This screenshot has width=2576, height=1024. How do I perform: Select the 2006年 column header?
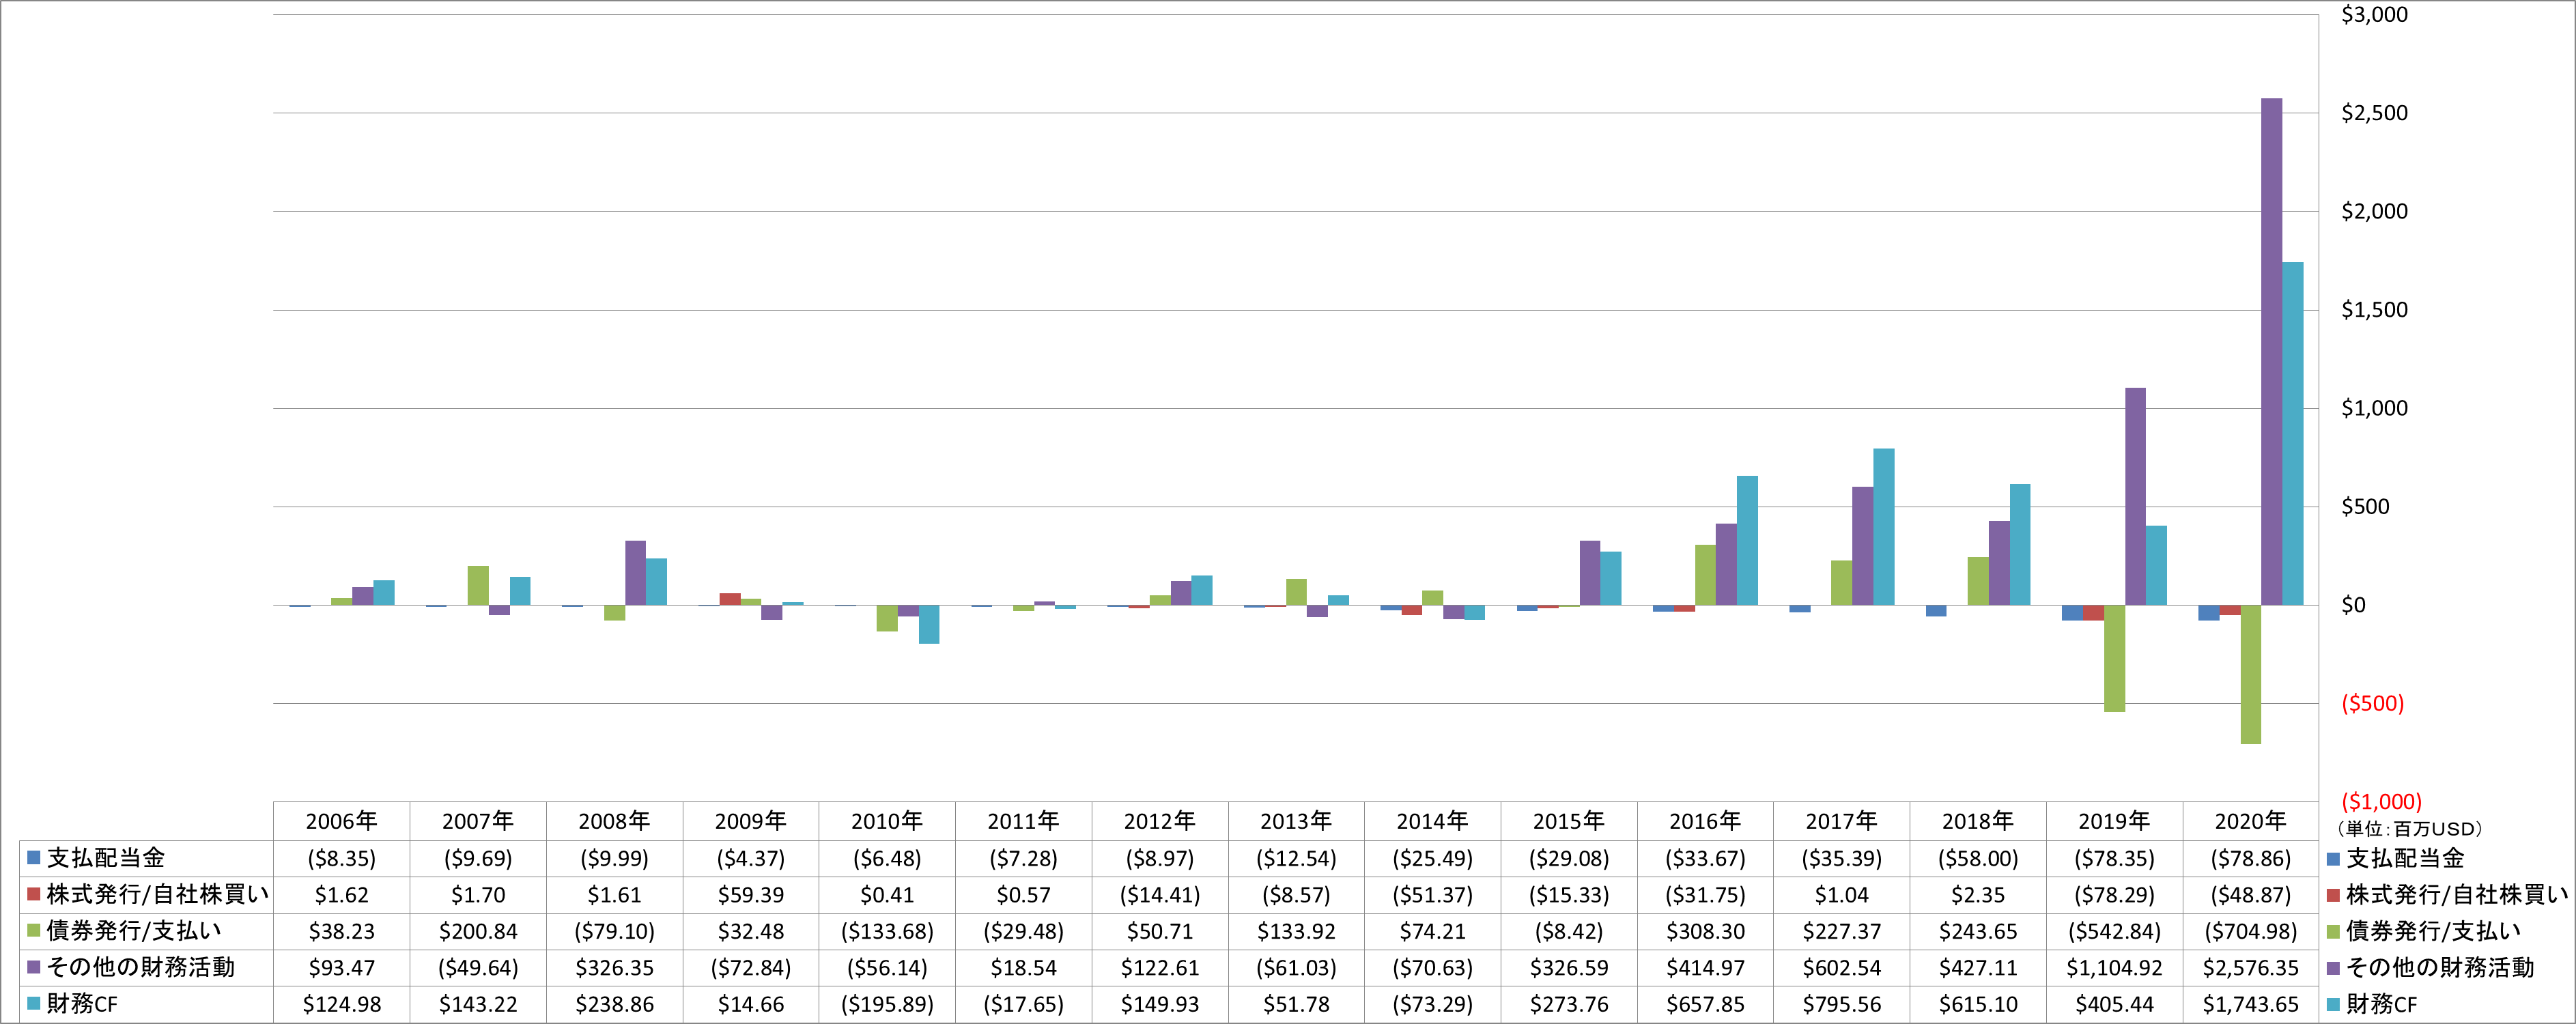tap(342, 821)
